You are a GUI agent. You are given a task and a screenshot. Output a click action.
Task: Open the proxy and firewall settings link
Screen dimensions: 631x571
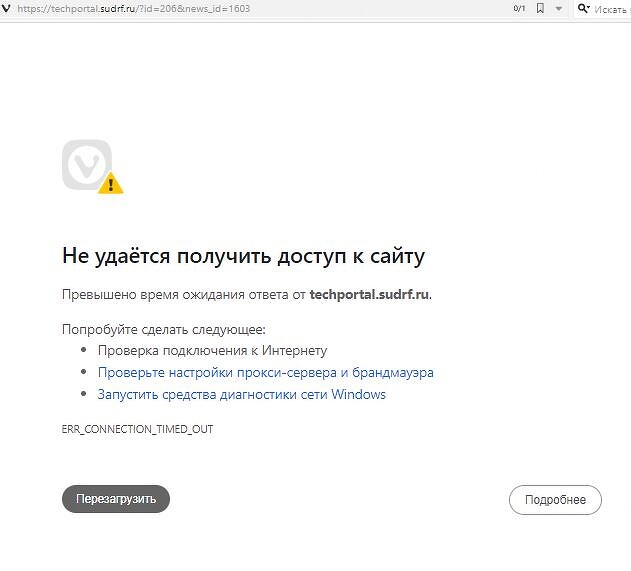click(266, 373)
